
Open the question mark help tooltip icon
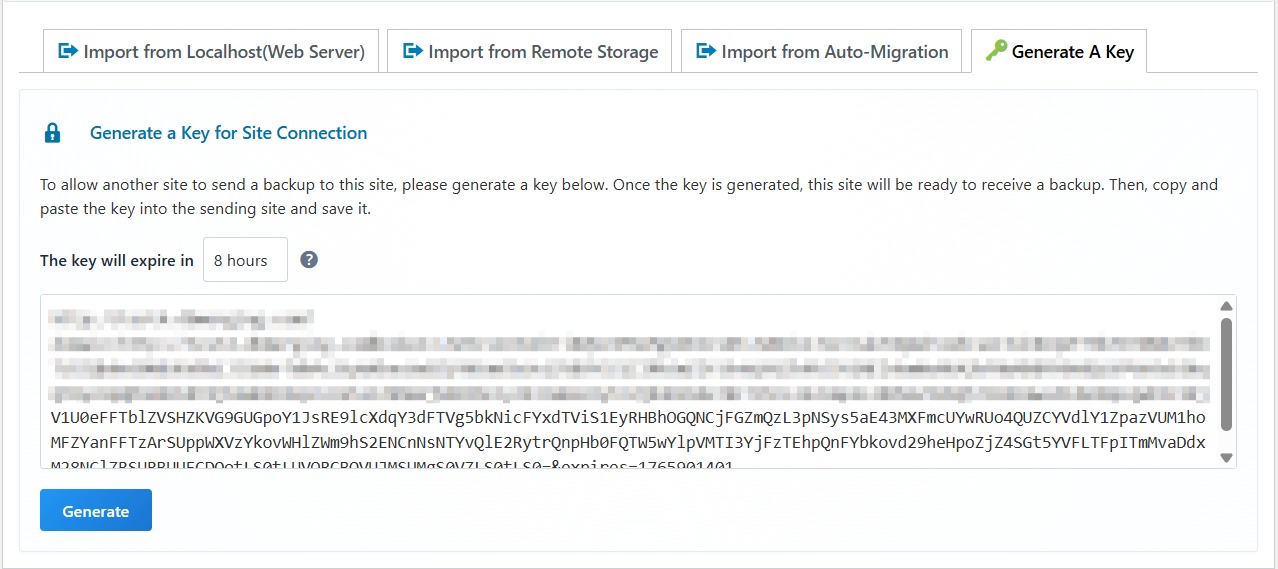[x=309, y=260]
